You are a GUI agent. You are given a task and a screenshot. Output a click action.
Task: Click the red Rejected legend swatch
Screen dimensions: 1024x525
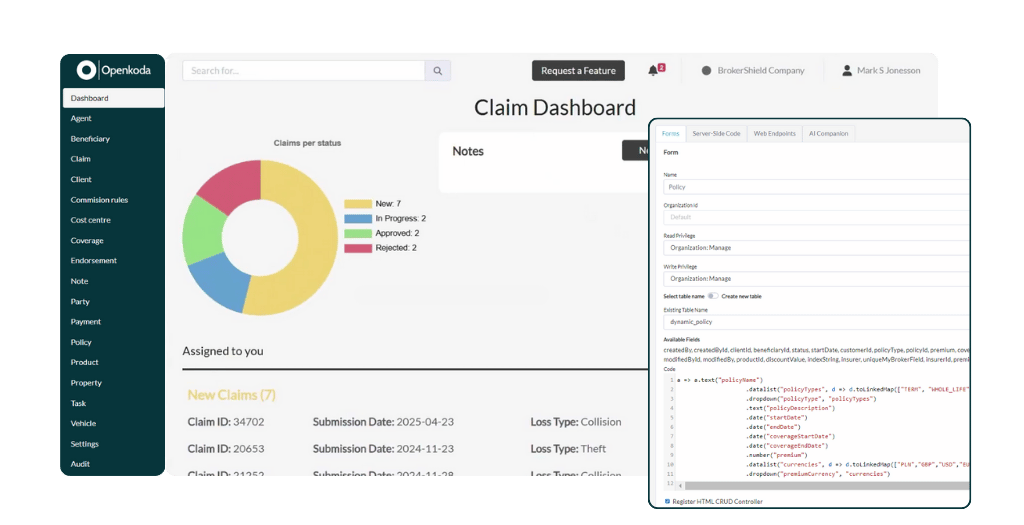(x=358, y=247)
